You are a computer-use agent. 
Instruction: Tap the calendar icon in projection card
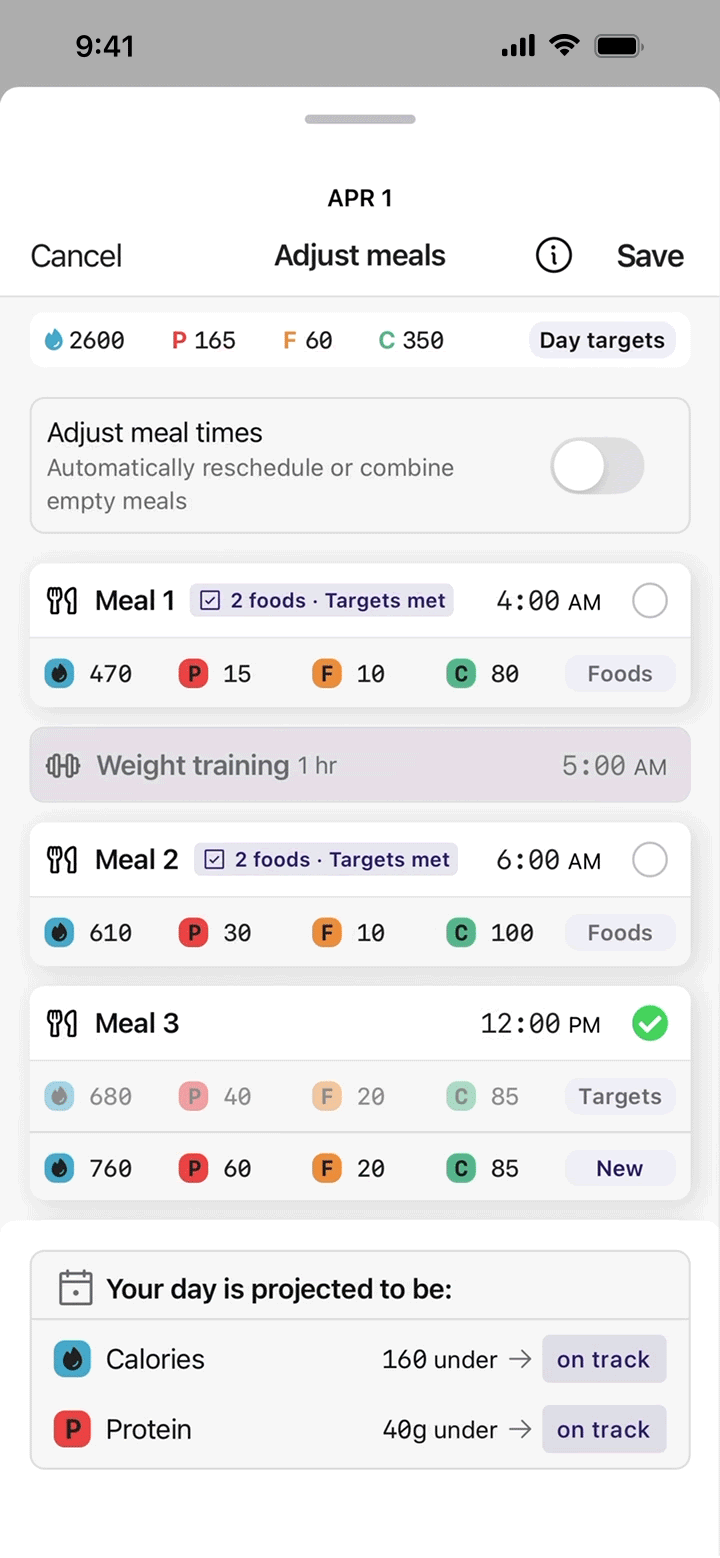tap(76, 1288)
